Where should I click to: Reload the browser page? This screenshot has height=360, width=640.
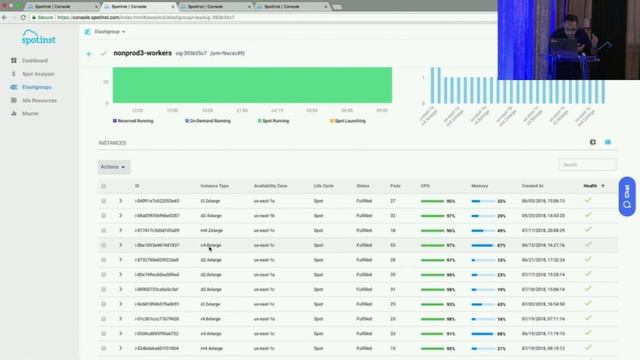point(23,18)
